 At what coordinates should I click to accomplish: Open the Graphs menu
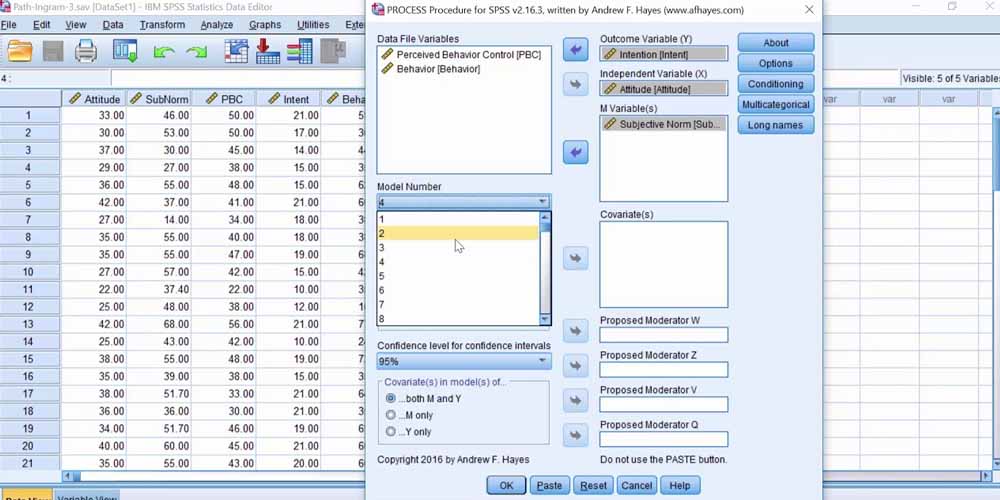point(265,25)
